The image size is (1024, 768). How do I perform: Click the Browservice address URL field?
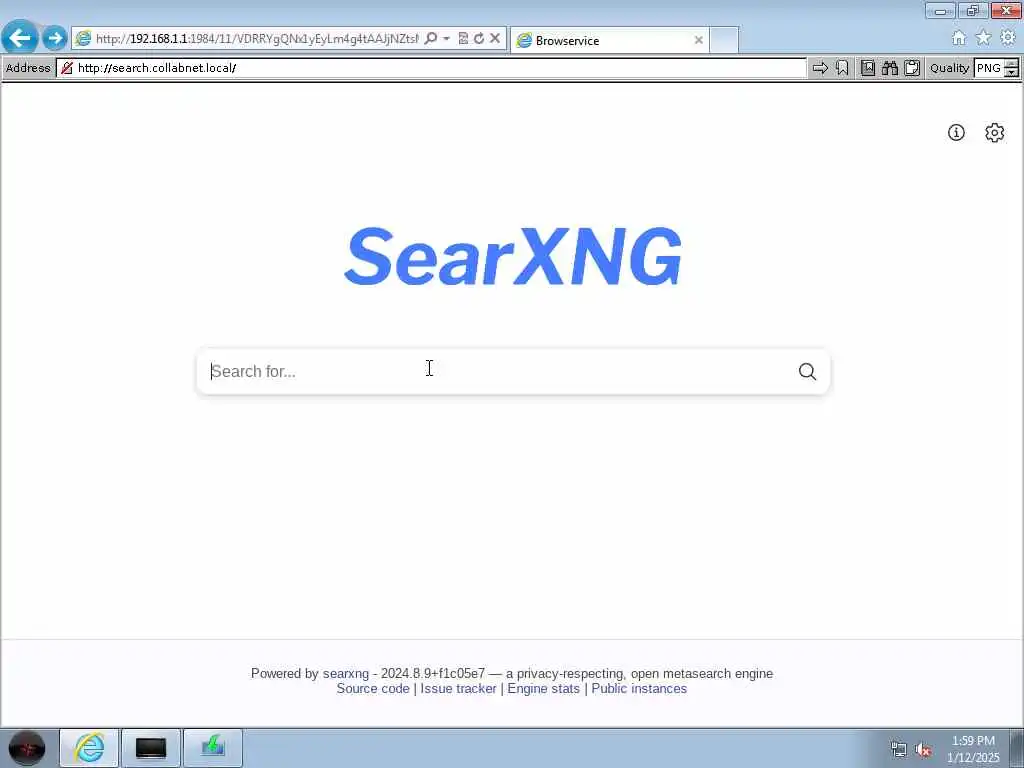[x=431, y=68]
